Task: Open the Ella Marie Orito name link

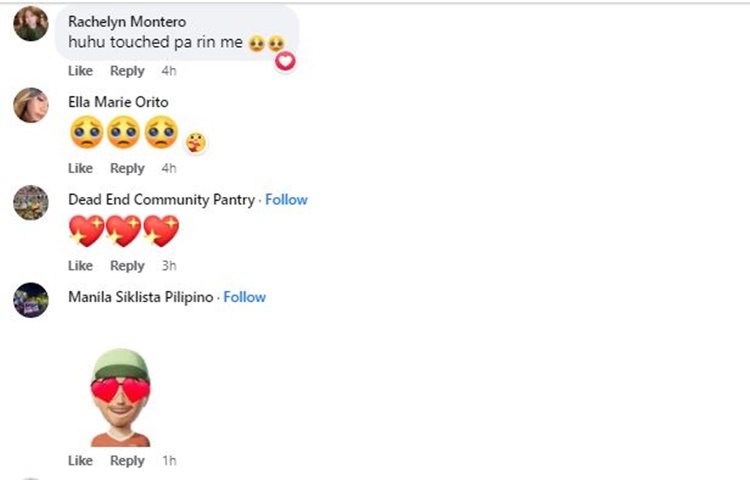Action: click(118, 102)
